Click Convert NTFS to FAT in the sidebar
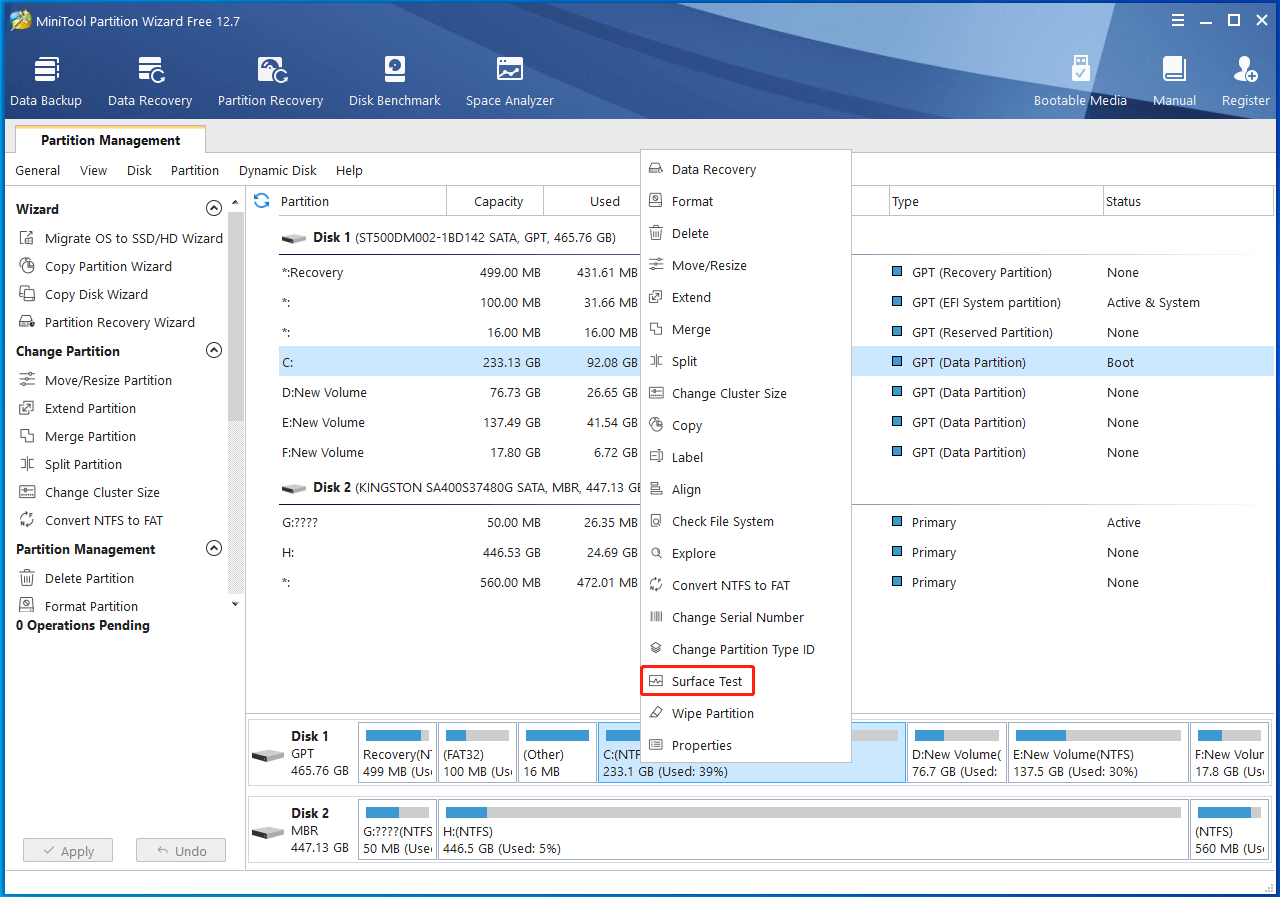This screenshot has width=1280, height=897. [91, 520]
